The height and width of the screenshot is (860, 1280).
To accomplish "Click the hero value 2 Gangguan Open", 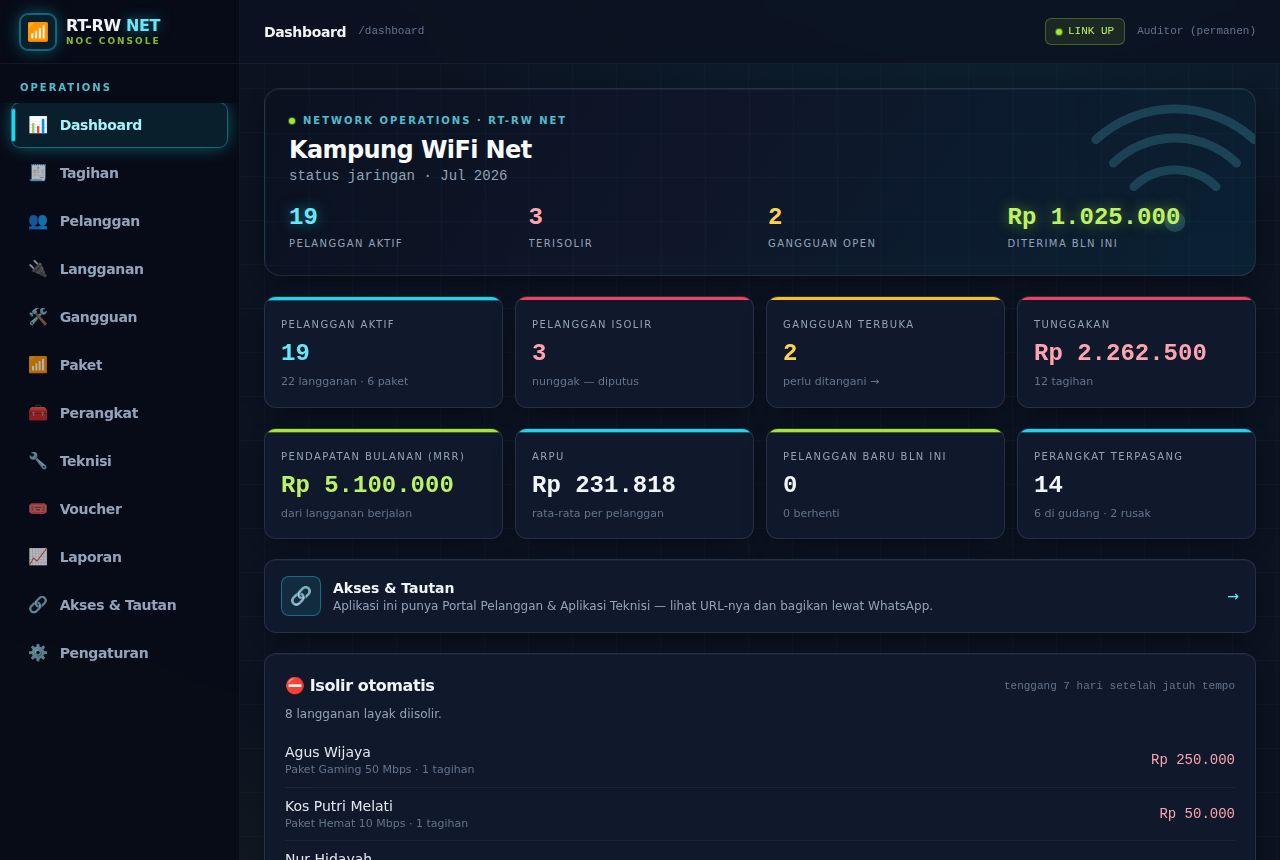I will click(775, 217).
